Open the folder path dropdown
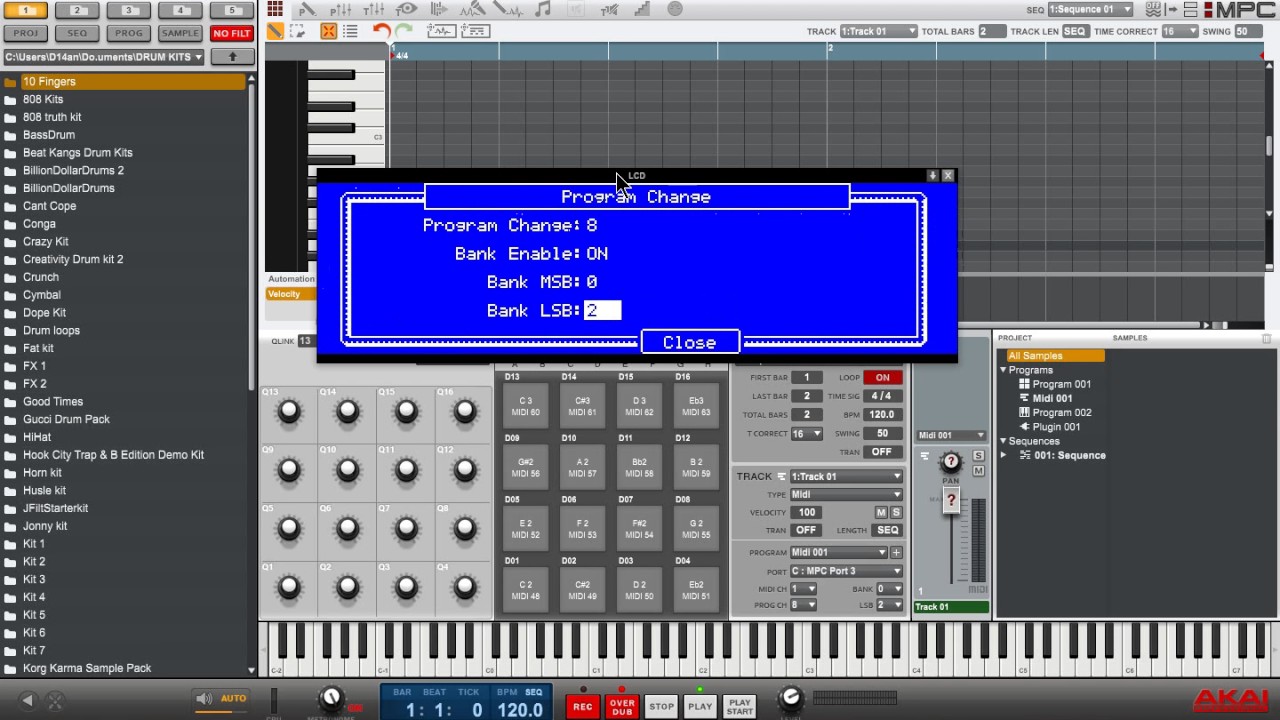Image resolution: width=1280 pixels, height=720 pixels. point(104,57)
